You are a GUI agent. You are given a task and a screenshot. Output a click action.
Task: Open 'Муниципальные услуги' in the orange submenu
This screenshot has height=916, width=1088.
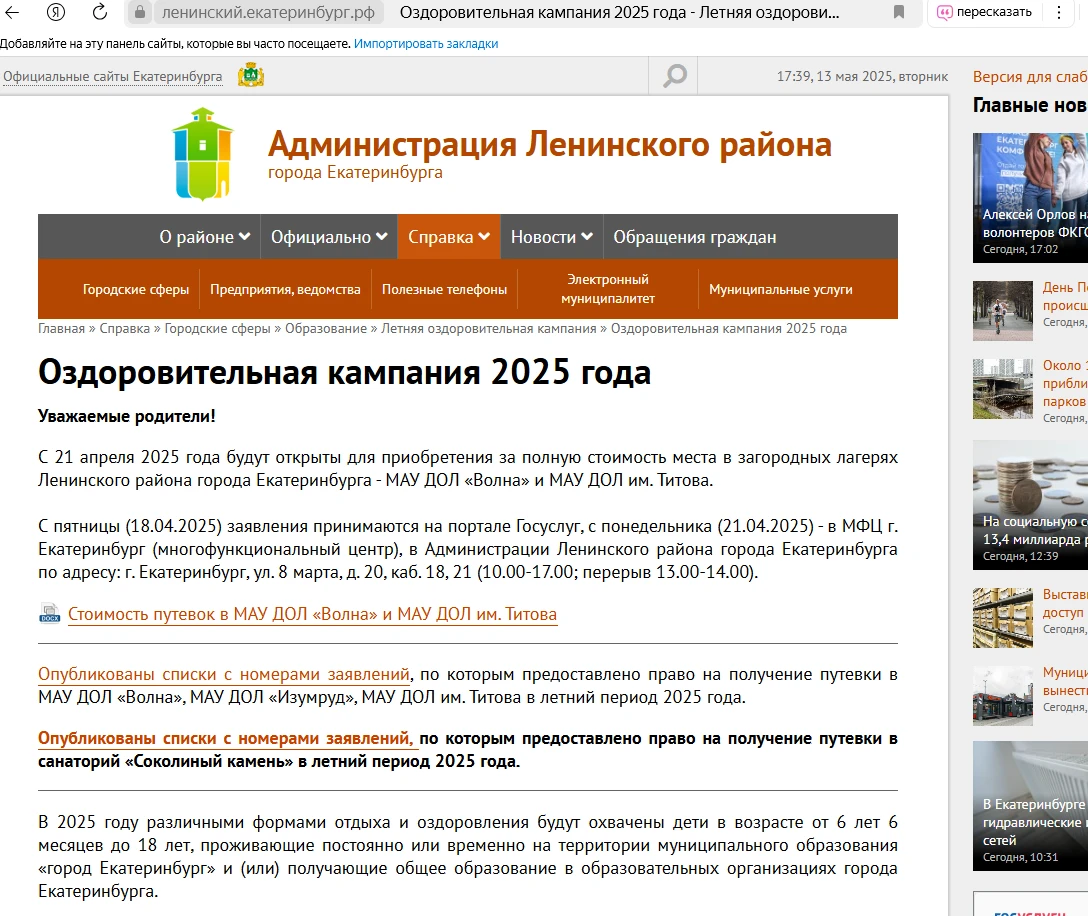(780, 289)
